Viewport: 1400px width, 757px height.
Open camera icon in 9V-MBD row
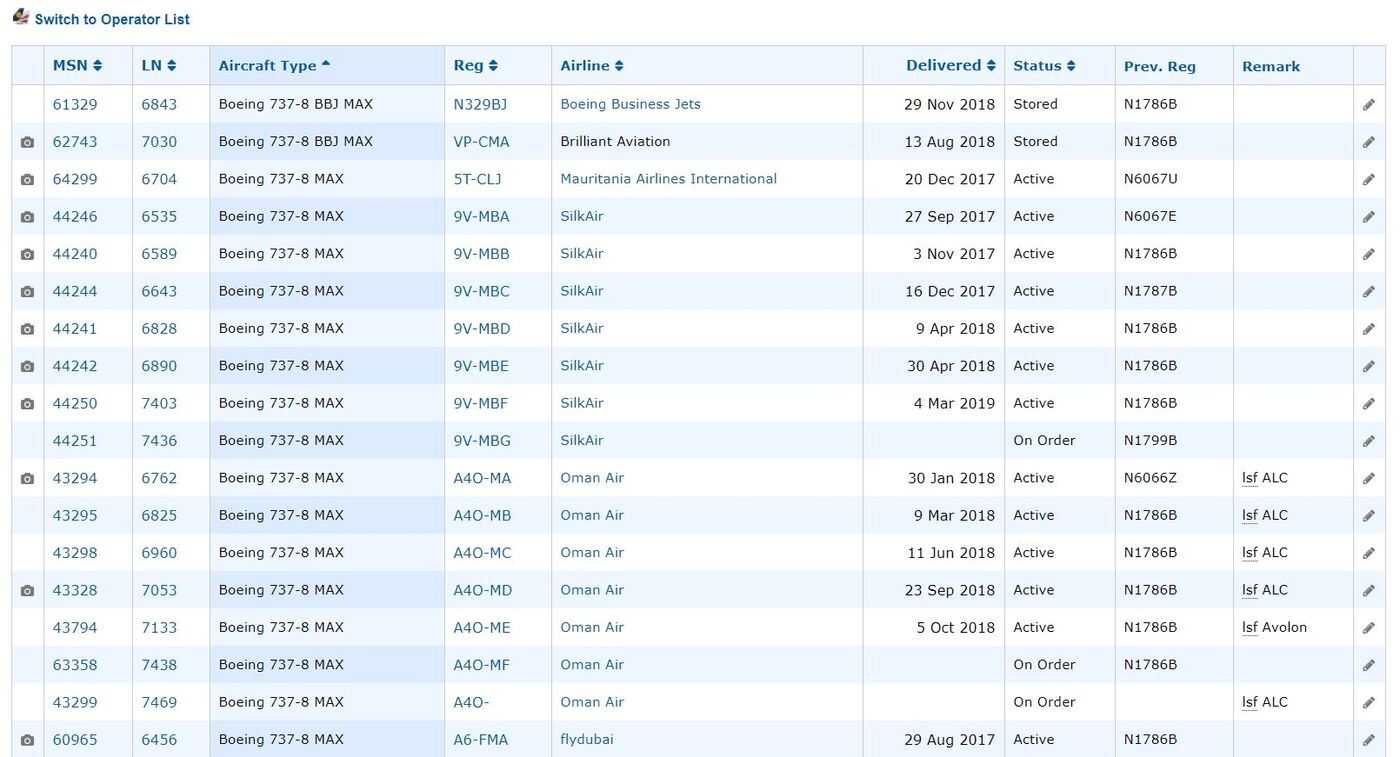point(27,329)
